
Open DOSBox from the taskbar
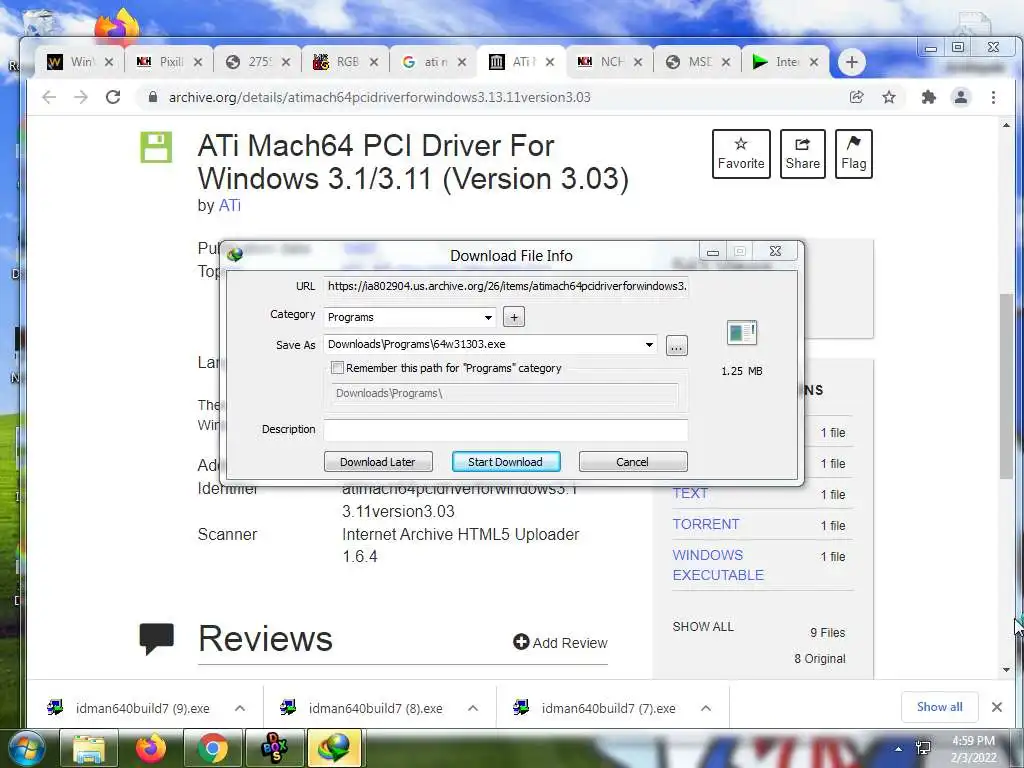(274, 748)
